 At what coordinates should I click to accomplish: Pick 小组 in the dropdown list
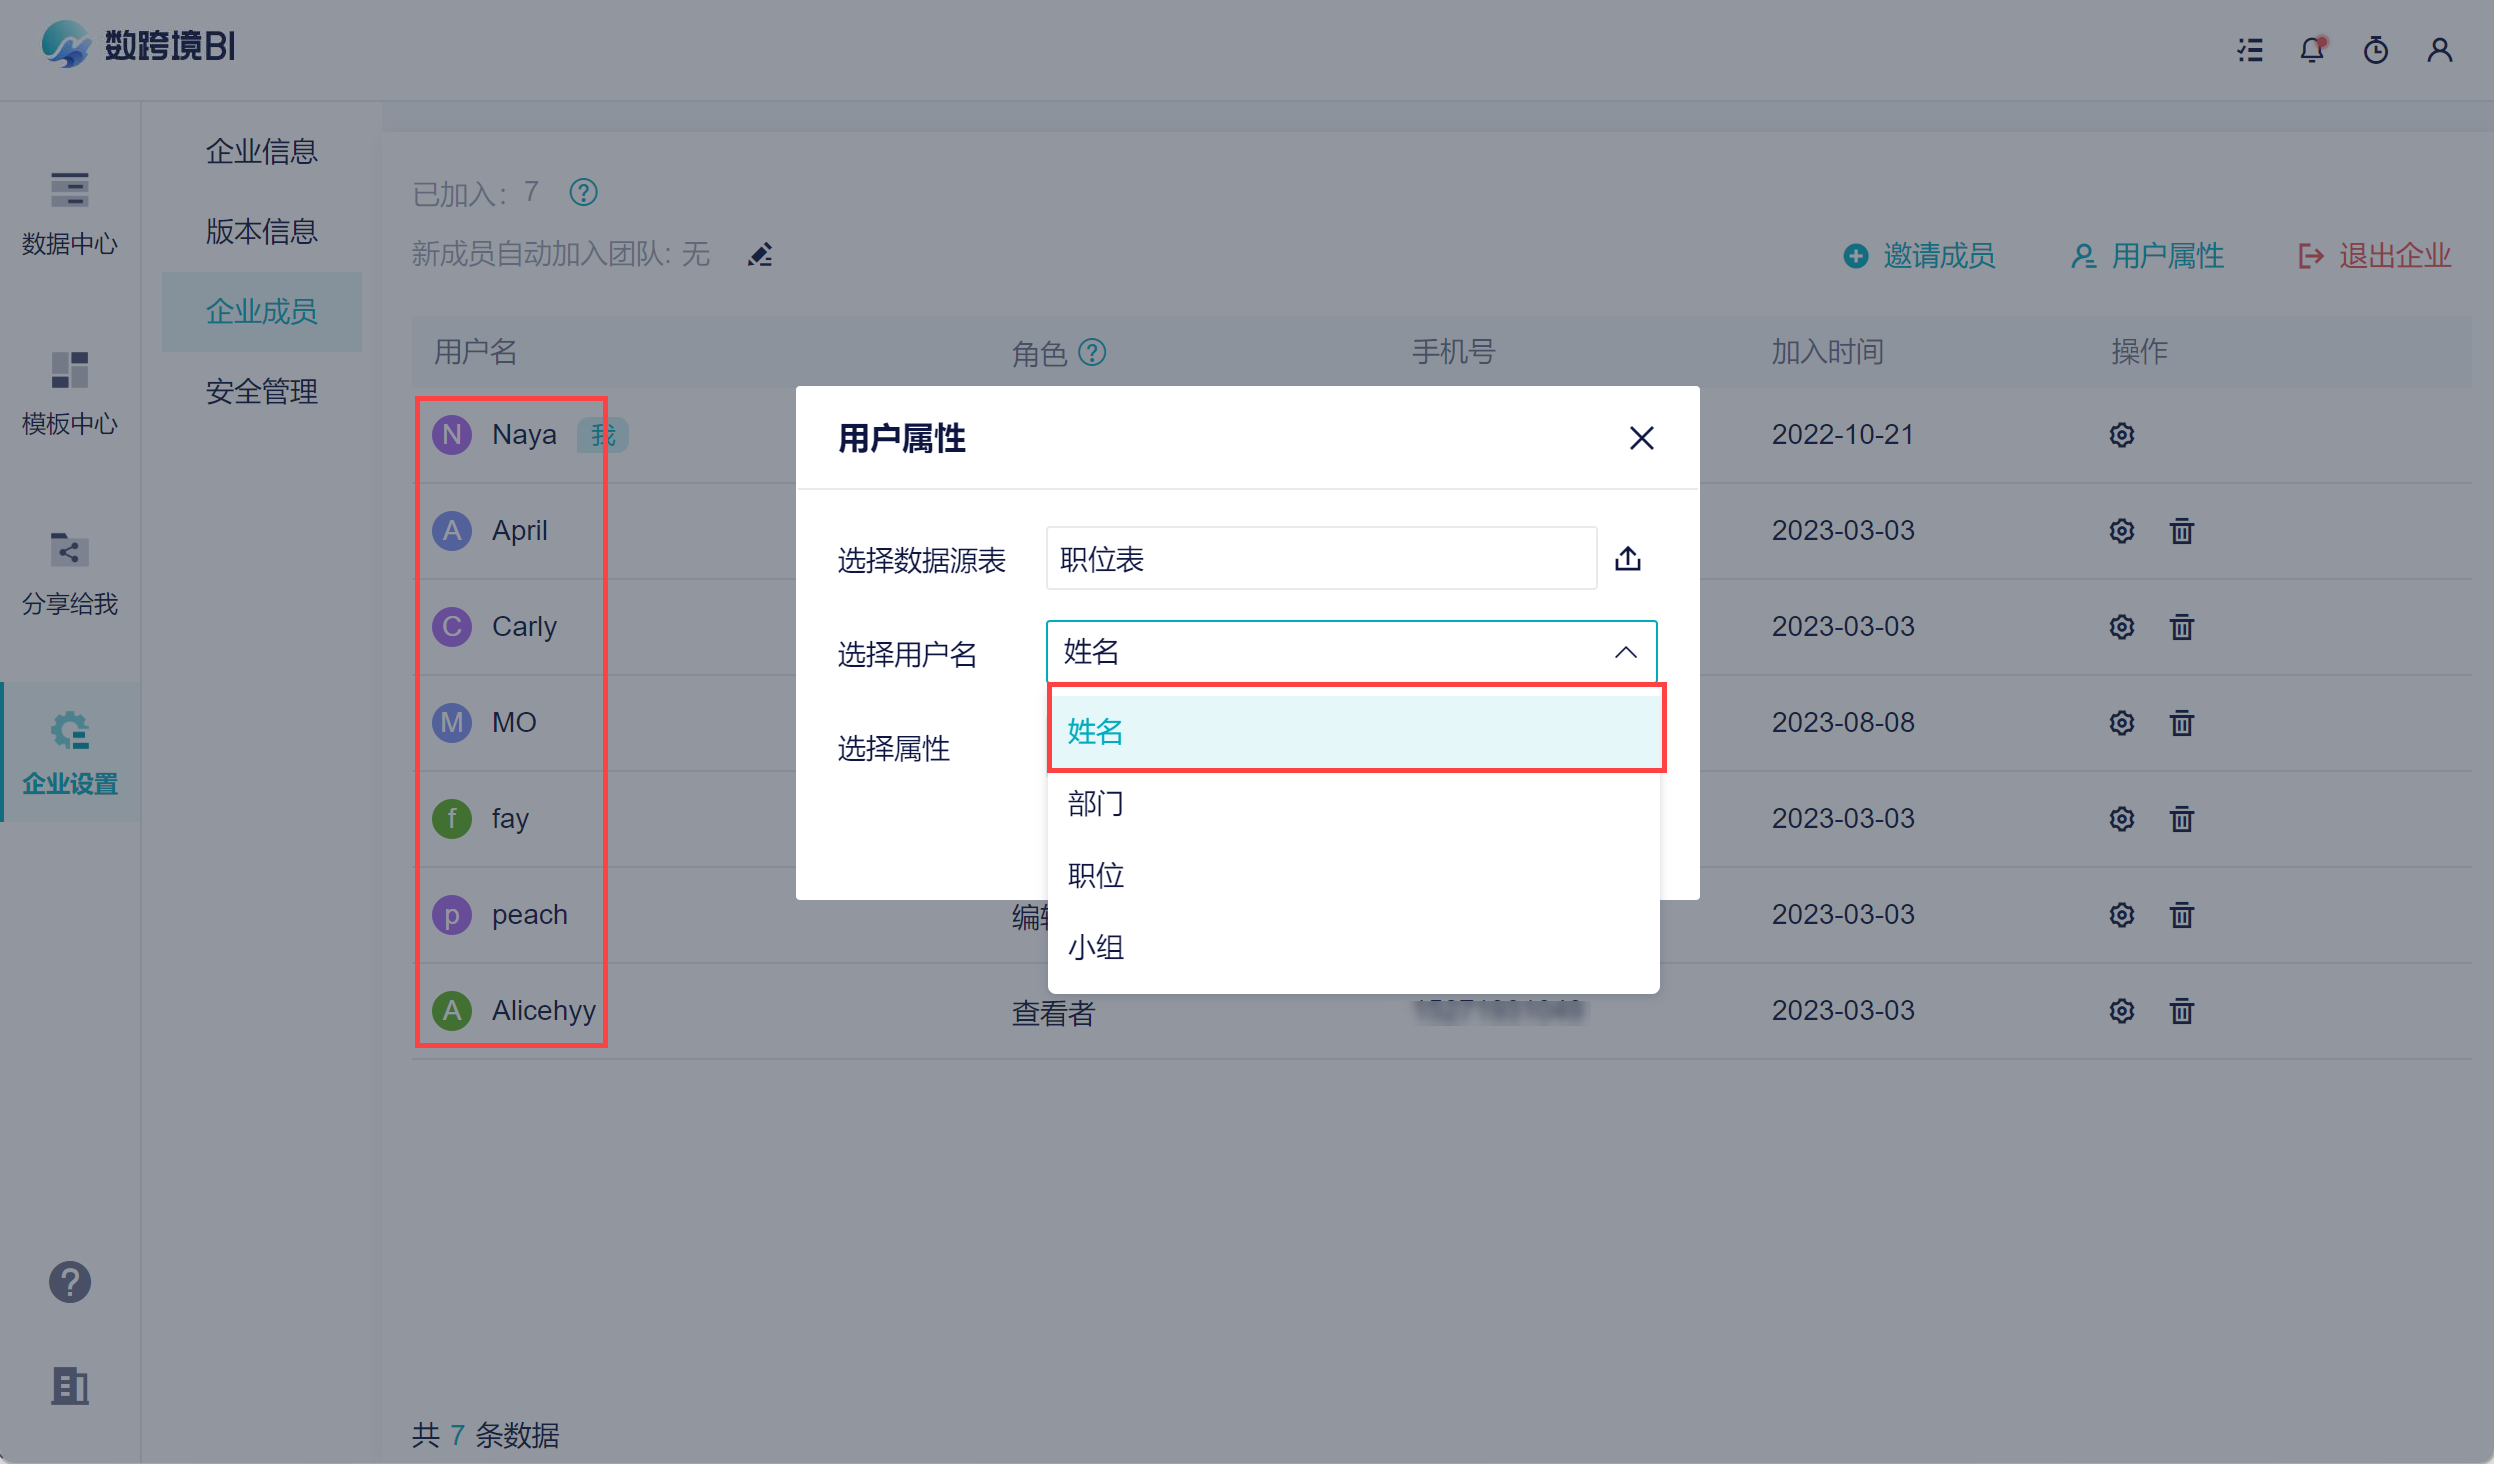(1095, 947)
